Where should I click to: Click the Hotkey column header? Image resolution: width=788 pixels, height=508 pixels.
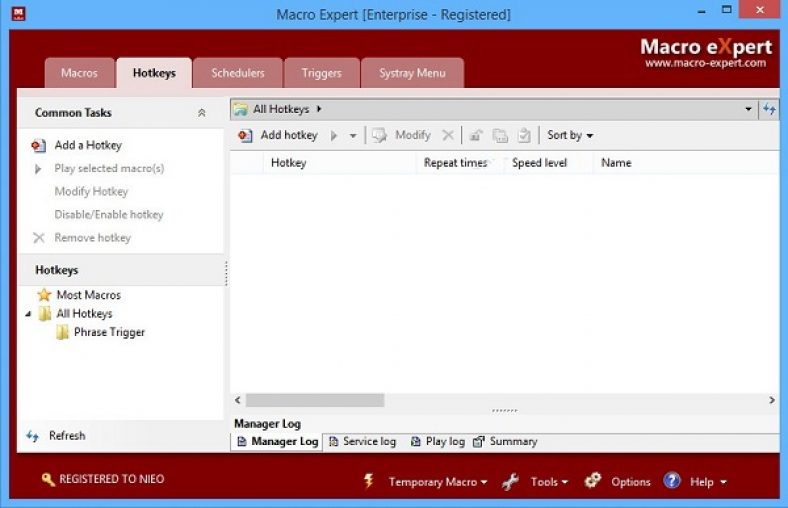pos(339,163)
